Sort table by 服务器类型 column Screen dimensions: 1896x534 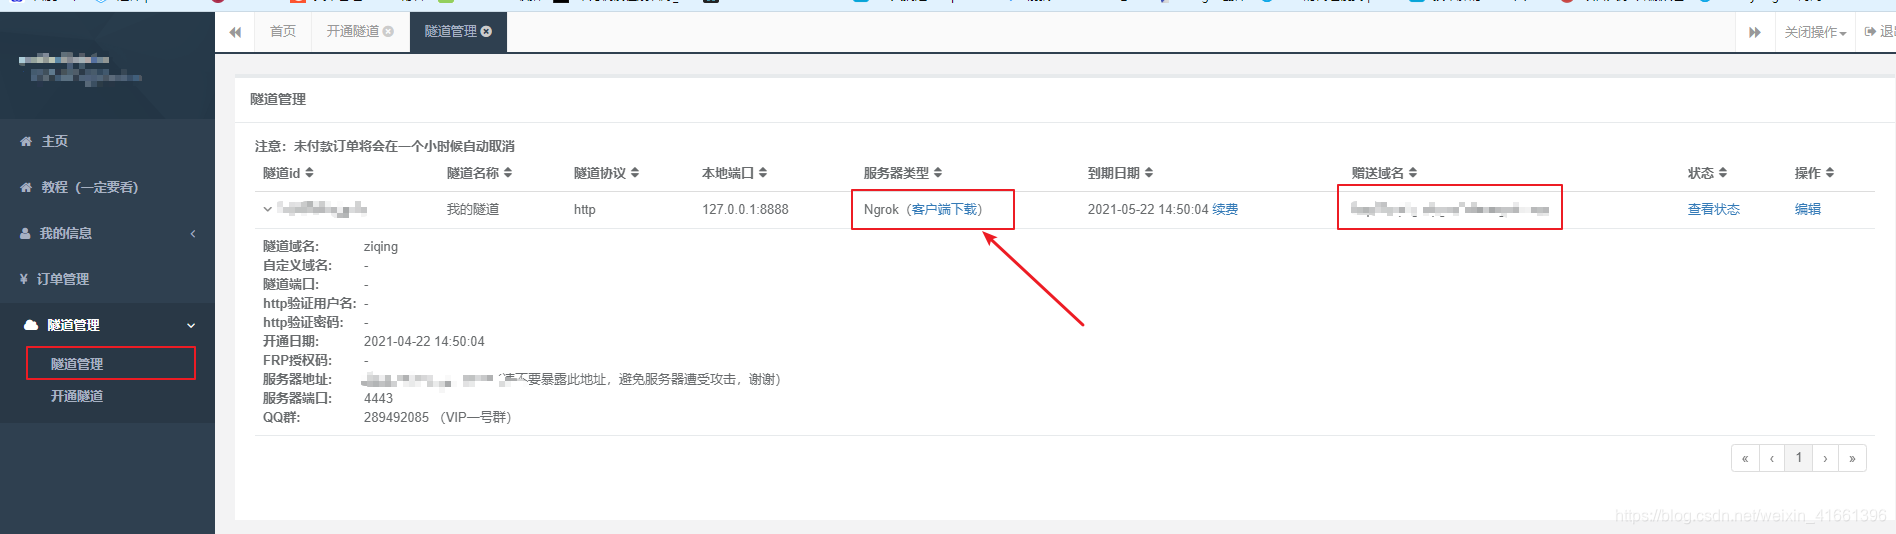click(x=903, y=173)
